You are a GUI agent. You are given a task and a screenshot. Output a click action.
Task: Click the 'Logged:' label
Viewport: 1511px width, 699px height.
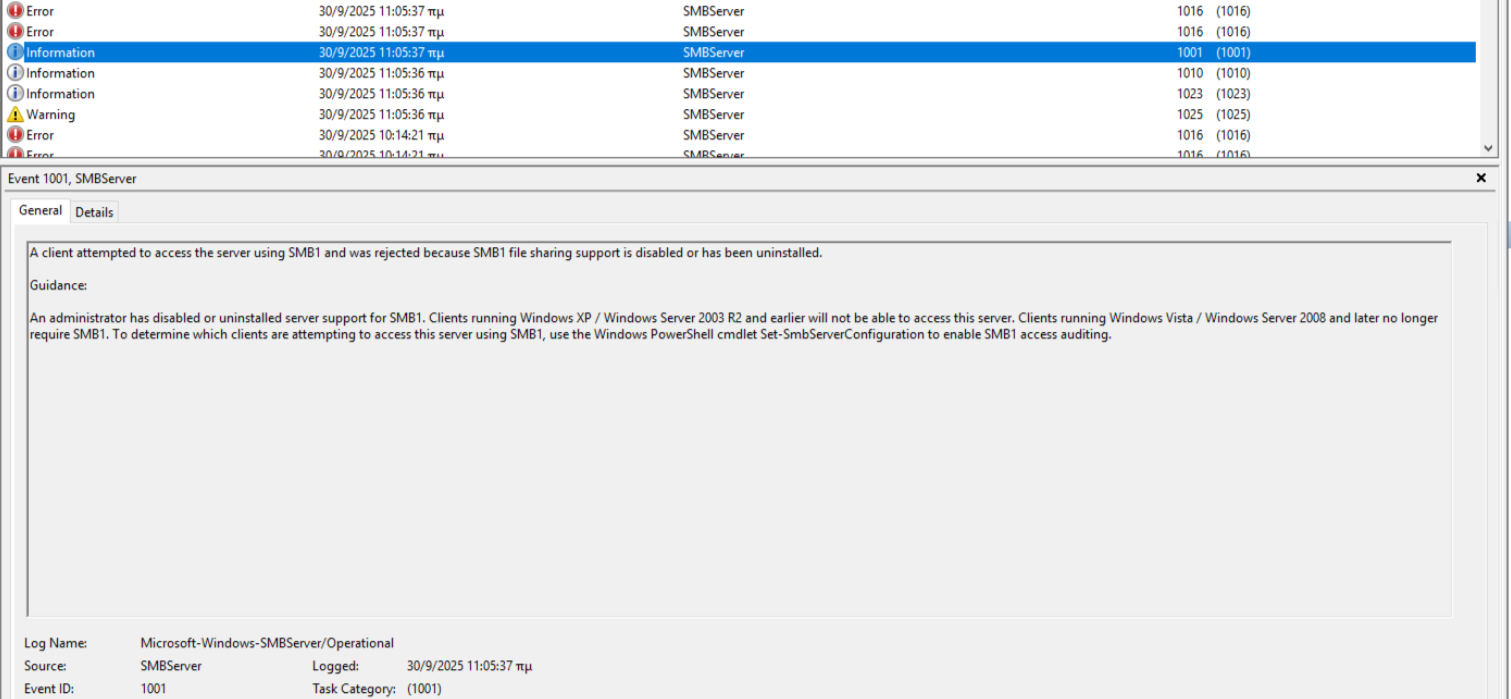335,666
